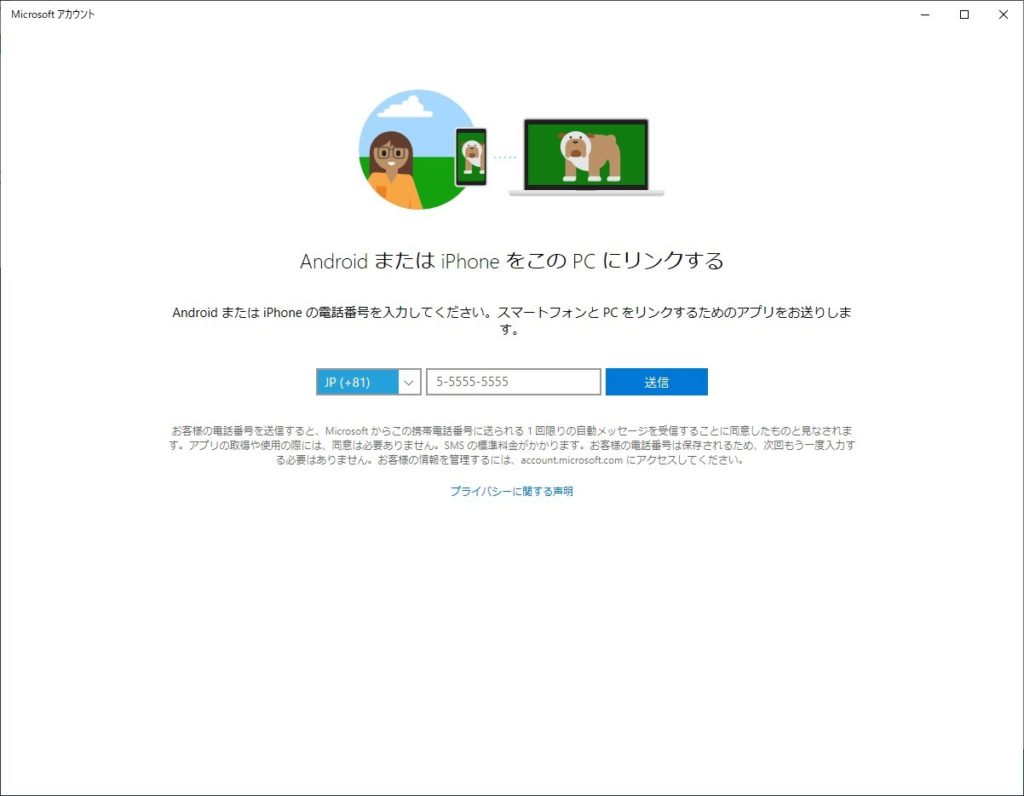This screenshot has width=1024, height=796.
Task: Click the Microsoft アカウント title bar text
Action: pyautogui.click(x=53, y=15)
